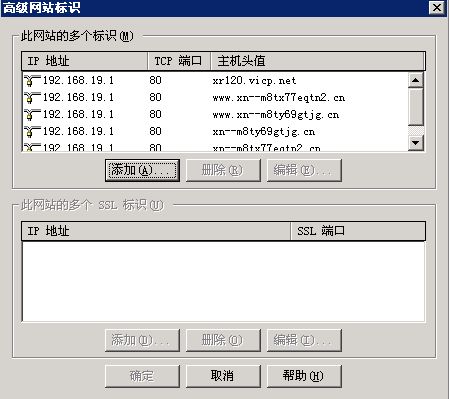The image size is (449, 399).
Task: Click IP address in www.xn--m8ty69gtjg.cn row
Action: 78,114
